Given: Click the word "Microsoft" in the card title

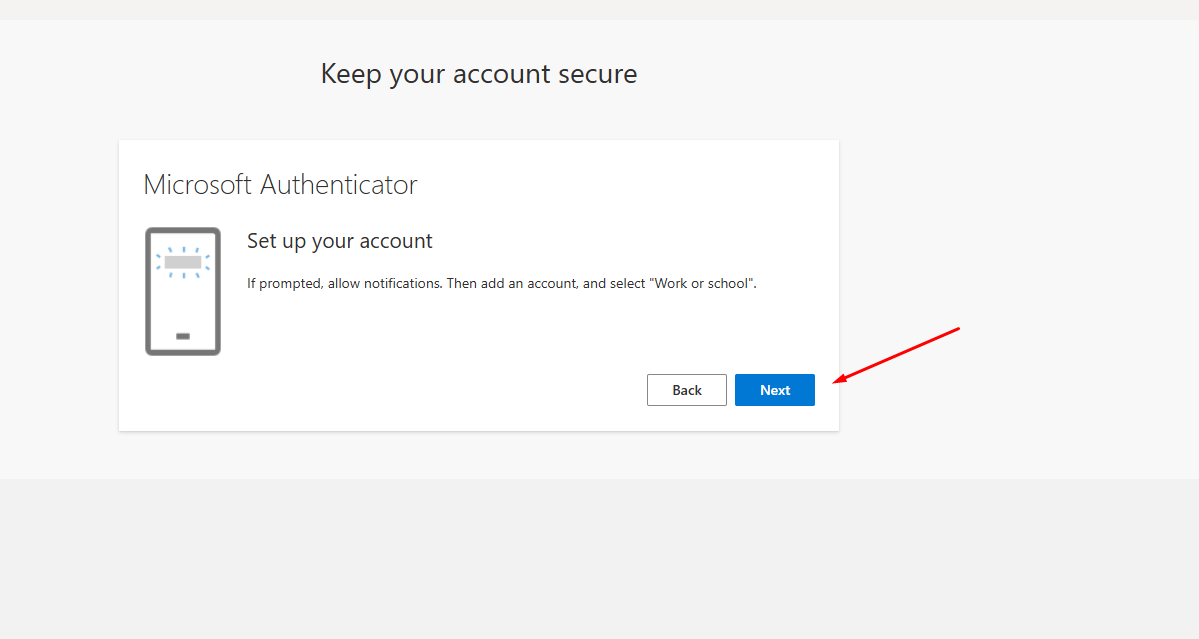Looking at the screenshot, I should (198, 185).
